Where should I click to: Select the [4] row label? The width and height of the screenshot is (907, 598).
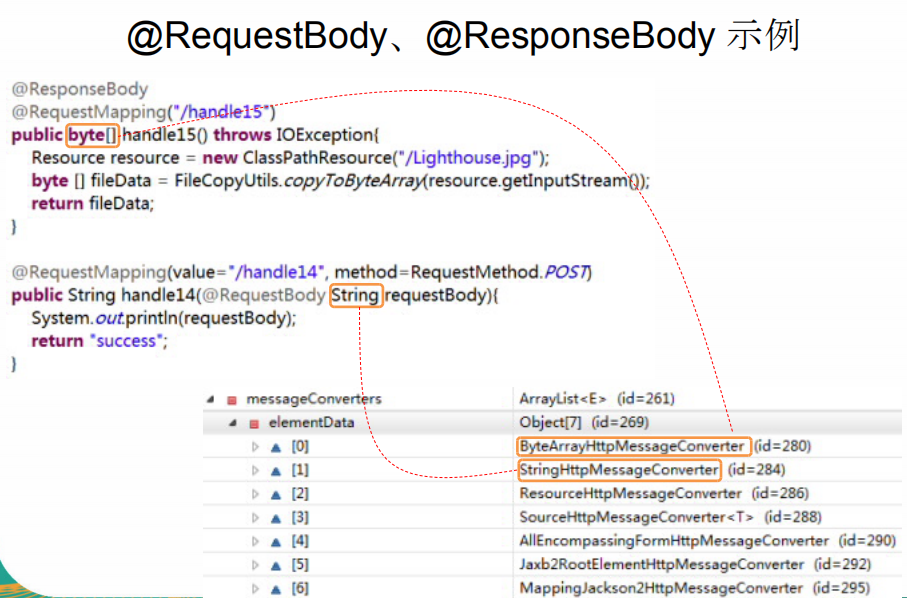[300, 541]
